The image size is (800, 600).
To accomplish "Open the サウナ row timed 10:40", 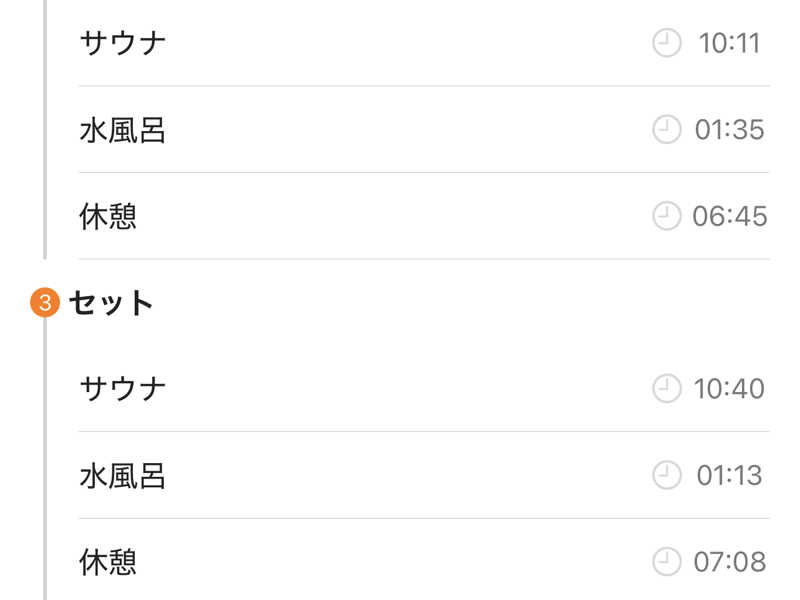I will click(x=122, y=389).
